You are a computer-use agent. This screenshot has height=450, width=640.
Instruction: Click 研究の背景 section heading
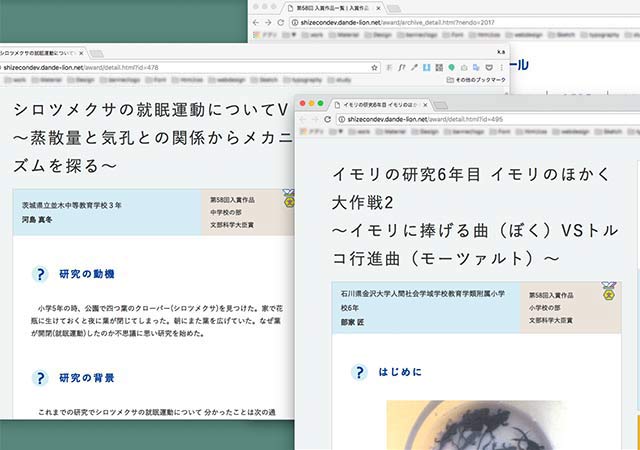click(x=87, y=378)
